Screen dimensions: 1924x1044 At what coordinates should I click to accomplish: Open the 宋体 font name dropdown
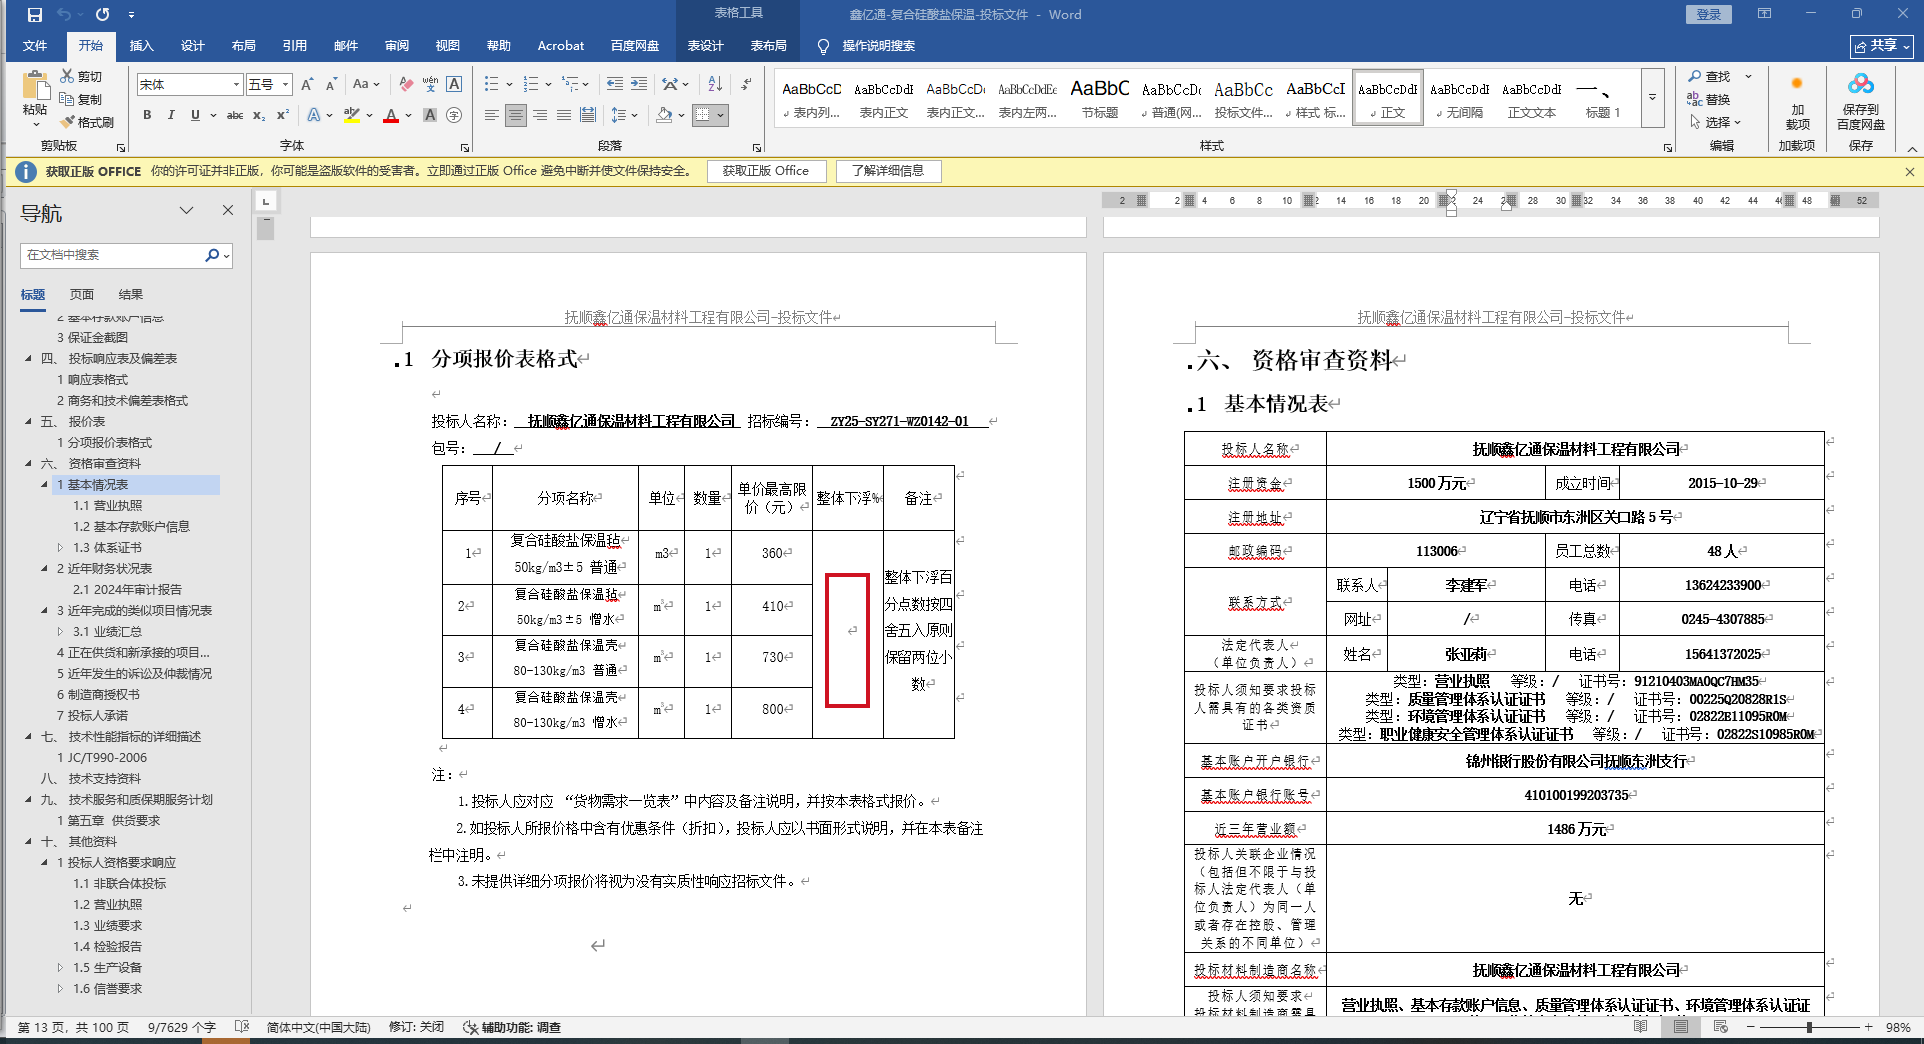pyautogui.click(x=237, y=85)
